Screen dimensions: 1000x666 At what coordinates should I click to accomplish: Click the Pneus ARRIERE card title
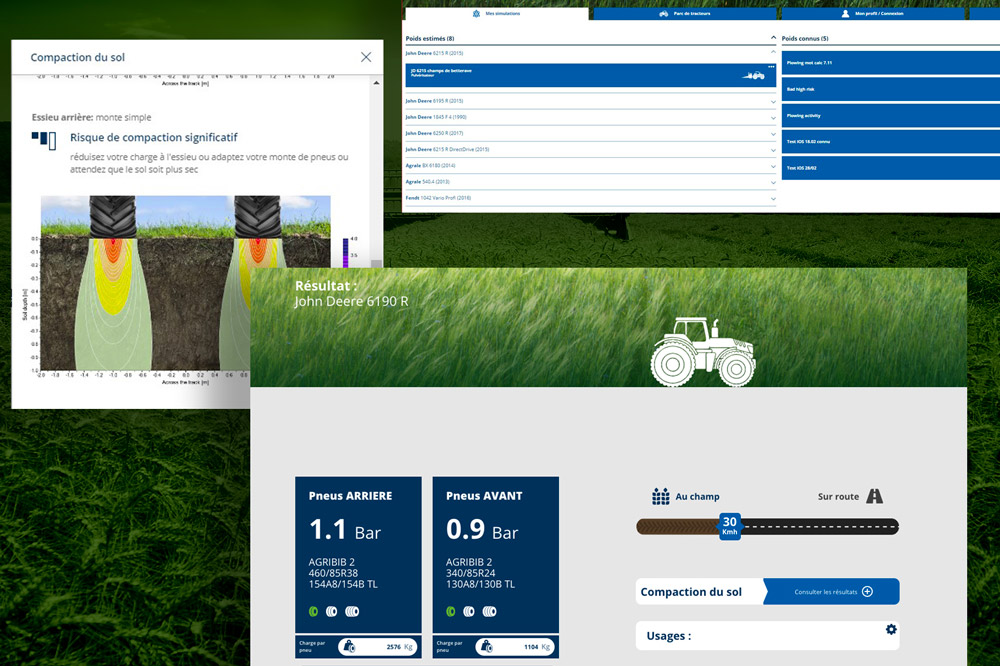click(x=350, y=496)
